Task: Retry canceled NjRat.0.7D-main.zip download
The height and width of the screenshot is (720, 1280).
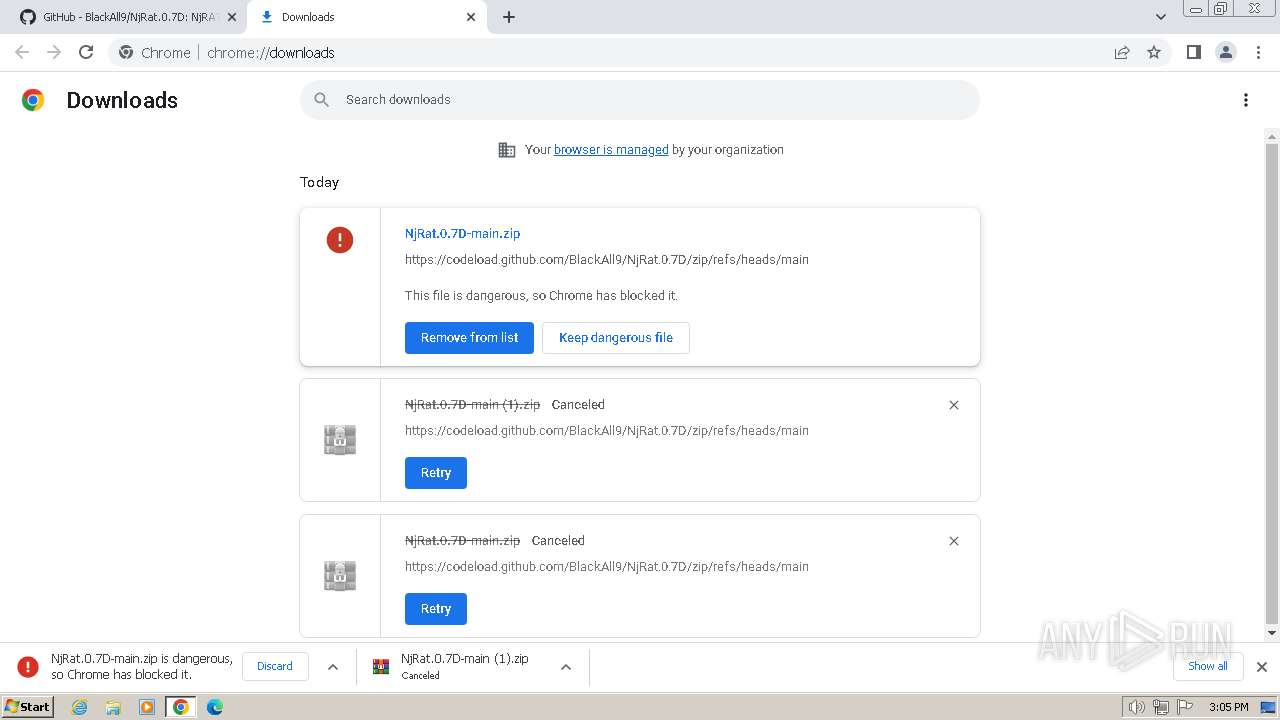Action: (436, 609)
